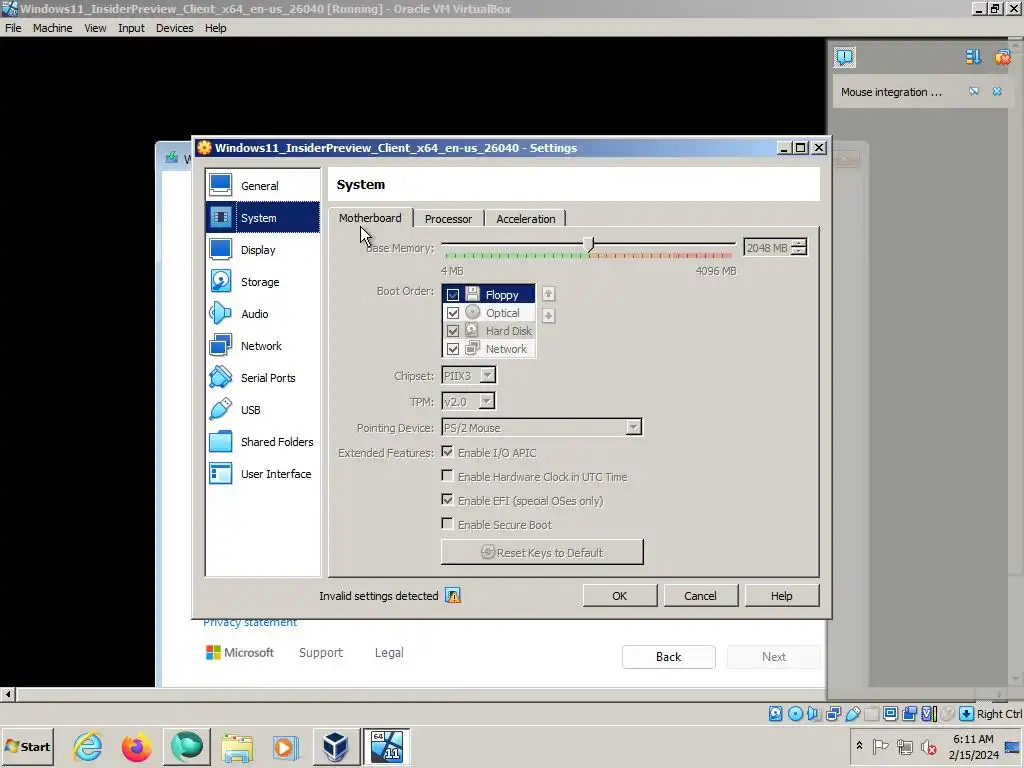This screenshot has width=1024, height=768.
Task: Open the Network settings category
Action: point(263,345)
